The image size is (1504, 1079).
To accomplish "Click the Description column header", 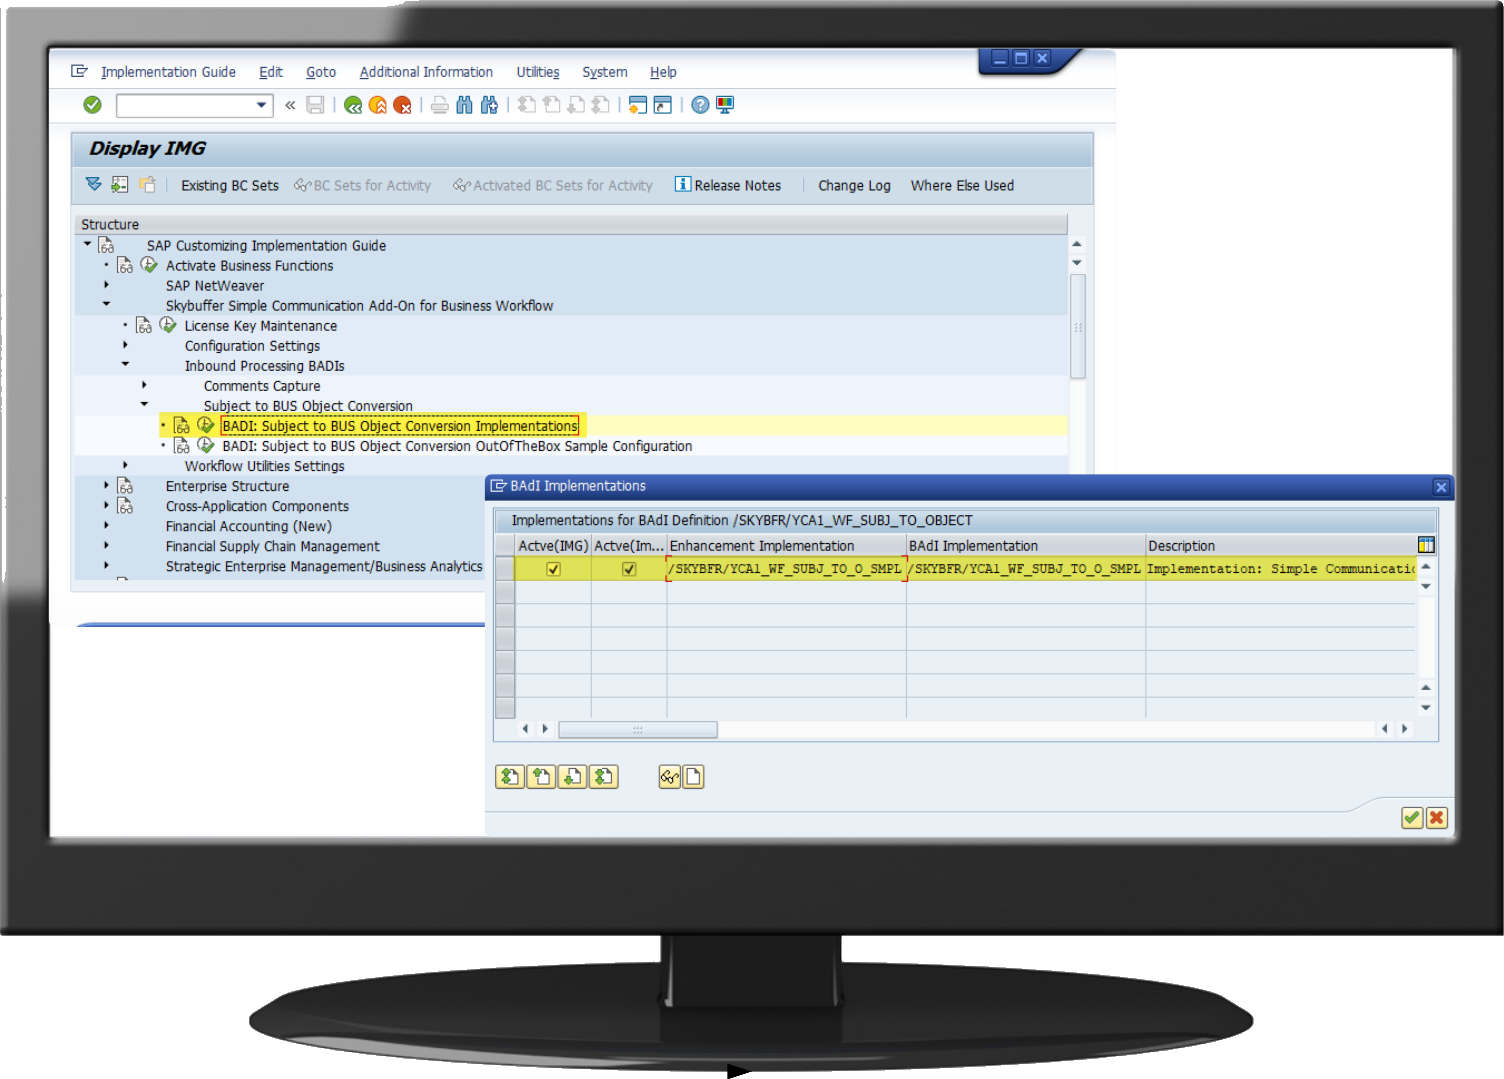I will tap(1280, 546).
